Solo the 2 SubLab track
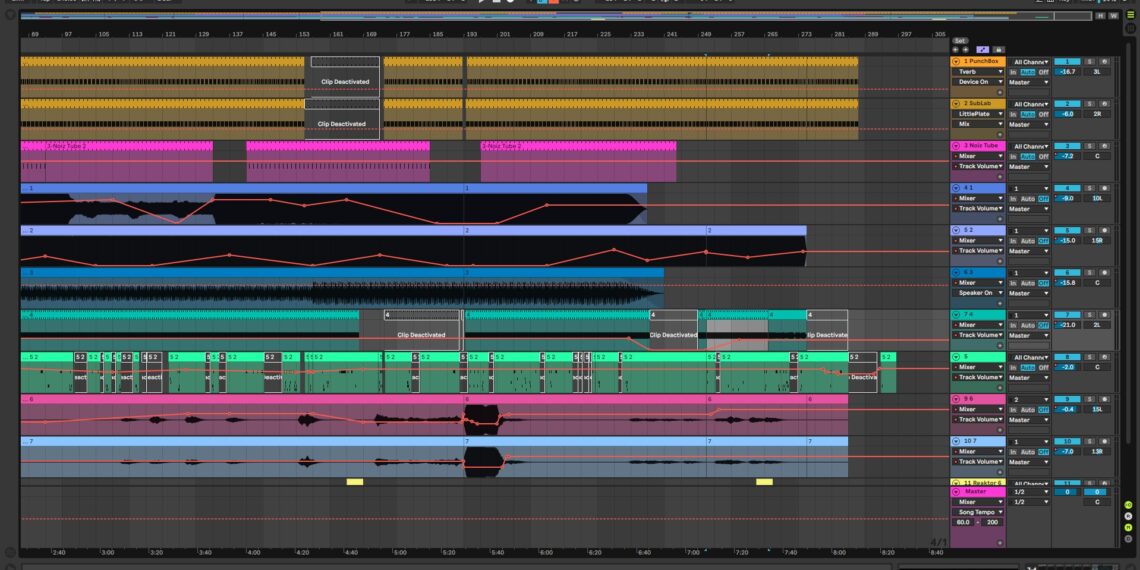Image resolution: width=1140 pixels, height=570 pixels. coord(1089,103)
